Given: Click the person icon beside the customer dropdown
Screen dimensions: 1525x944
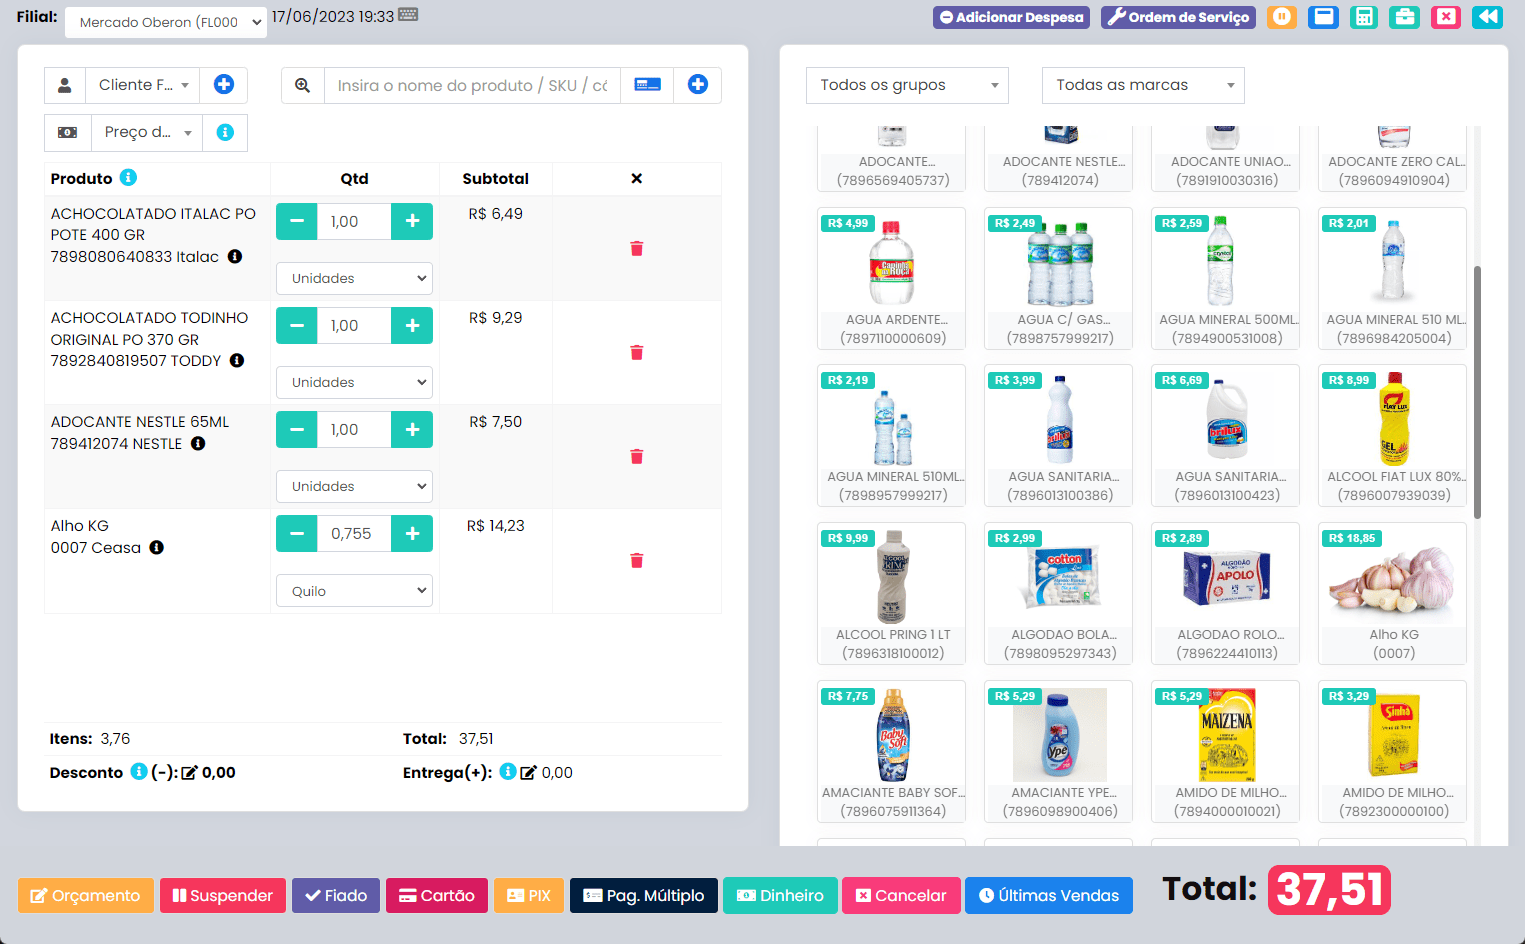Looking at the screenshot, I should [65, 85].
